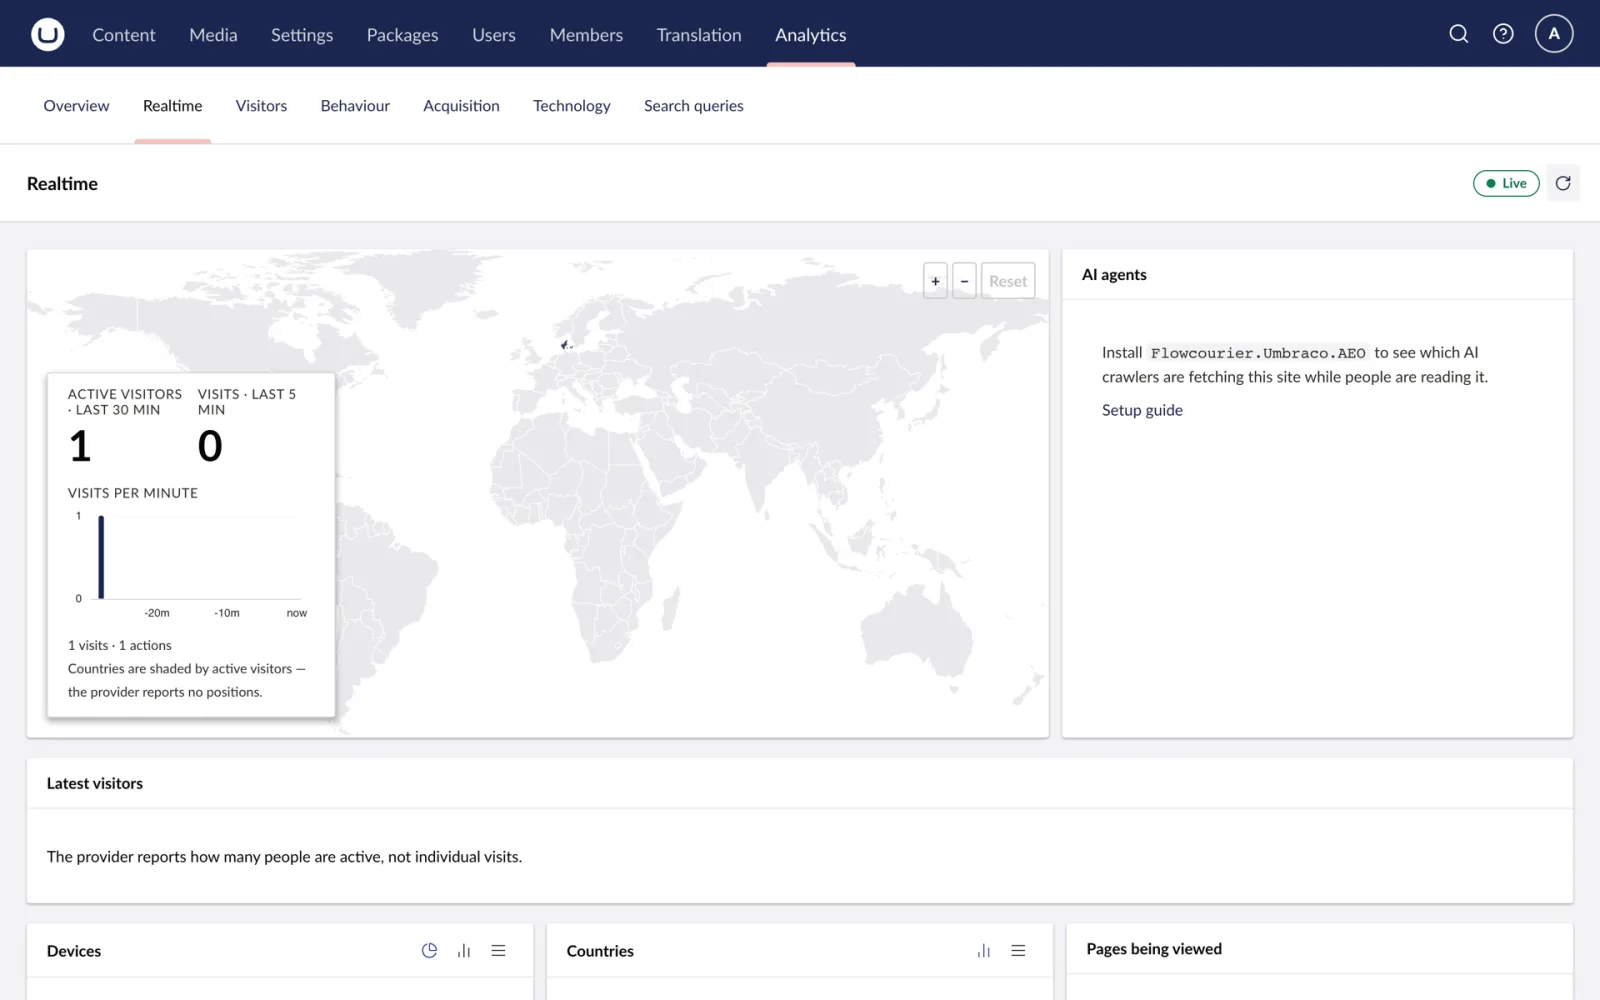The width and height of the screenshot is (1600, 1000).
Task: Show Devices as a bar chart
Action: click(464, 951)
